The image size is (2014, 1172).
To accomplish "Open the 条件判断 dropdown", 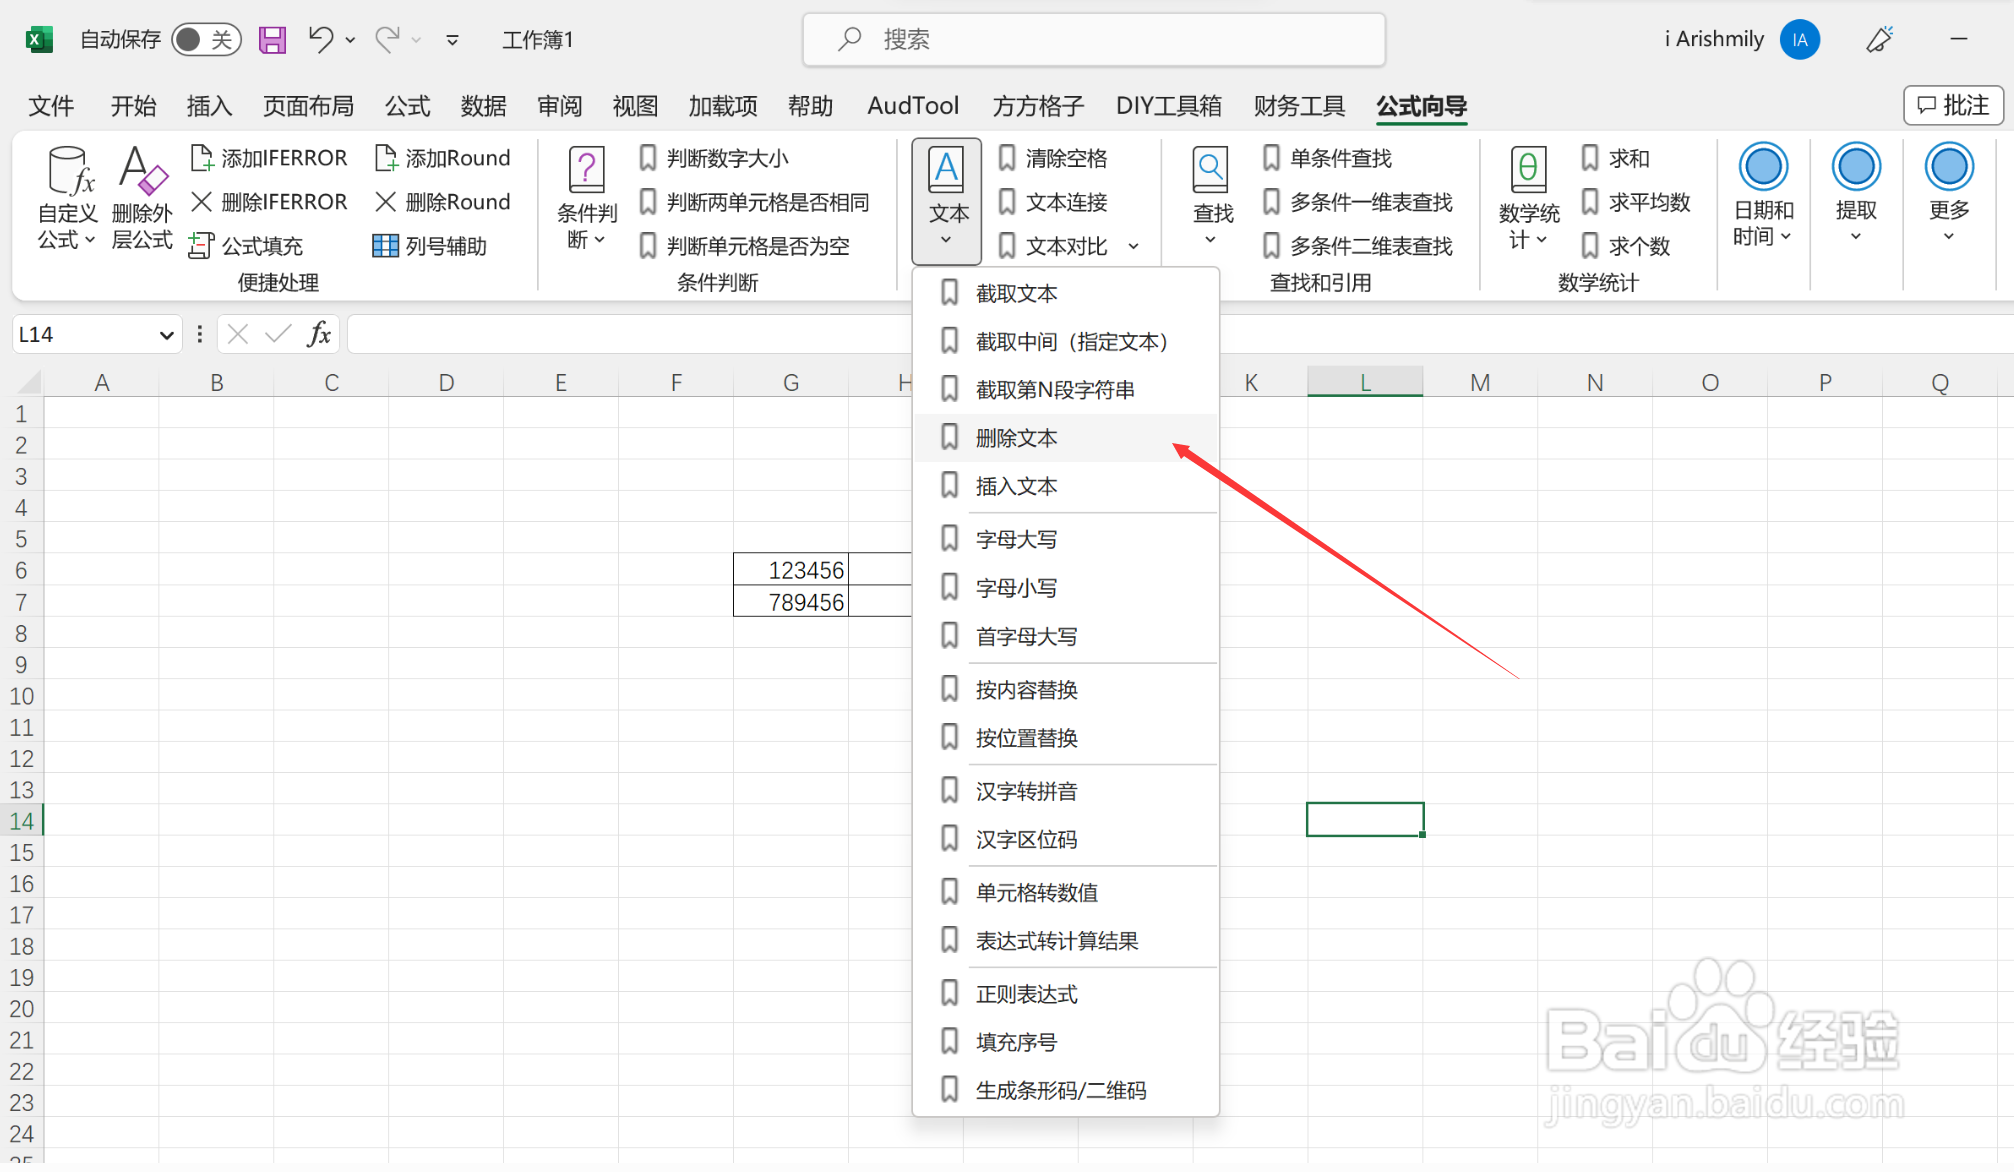I will [587, 198].
